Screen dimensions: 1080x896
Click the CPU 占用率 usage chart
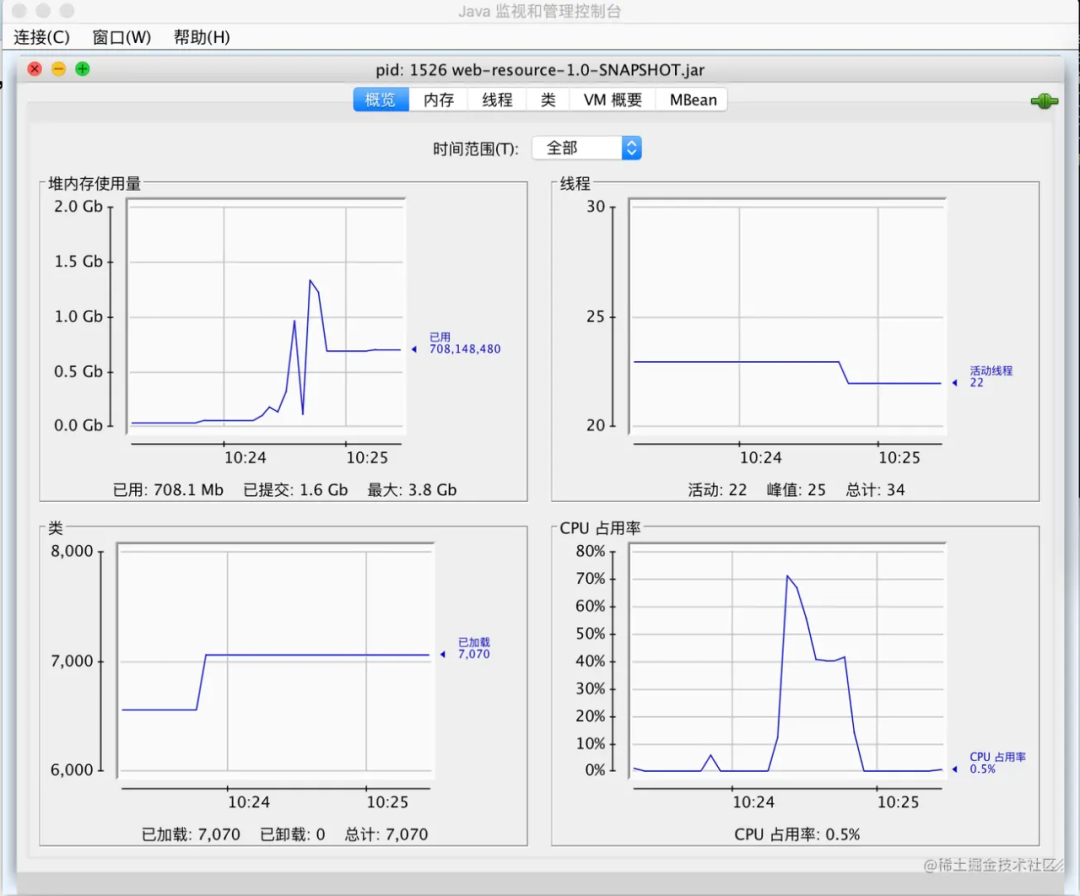tap(787, 660)
